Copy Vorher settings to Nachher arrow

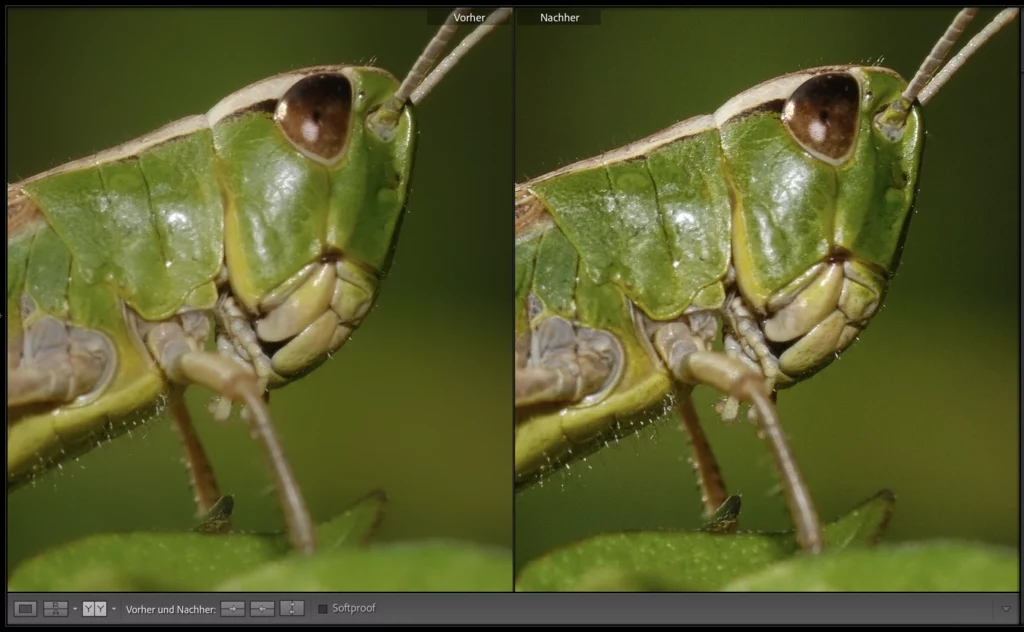233,608
